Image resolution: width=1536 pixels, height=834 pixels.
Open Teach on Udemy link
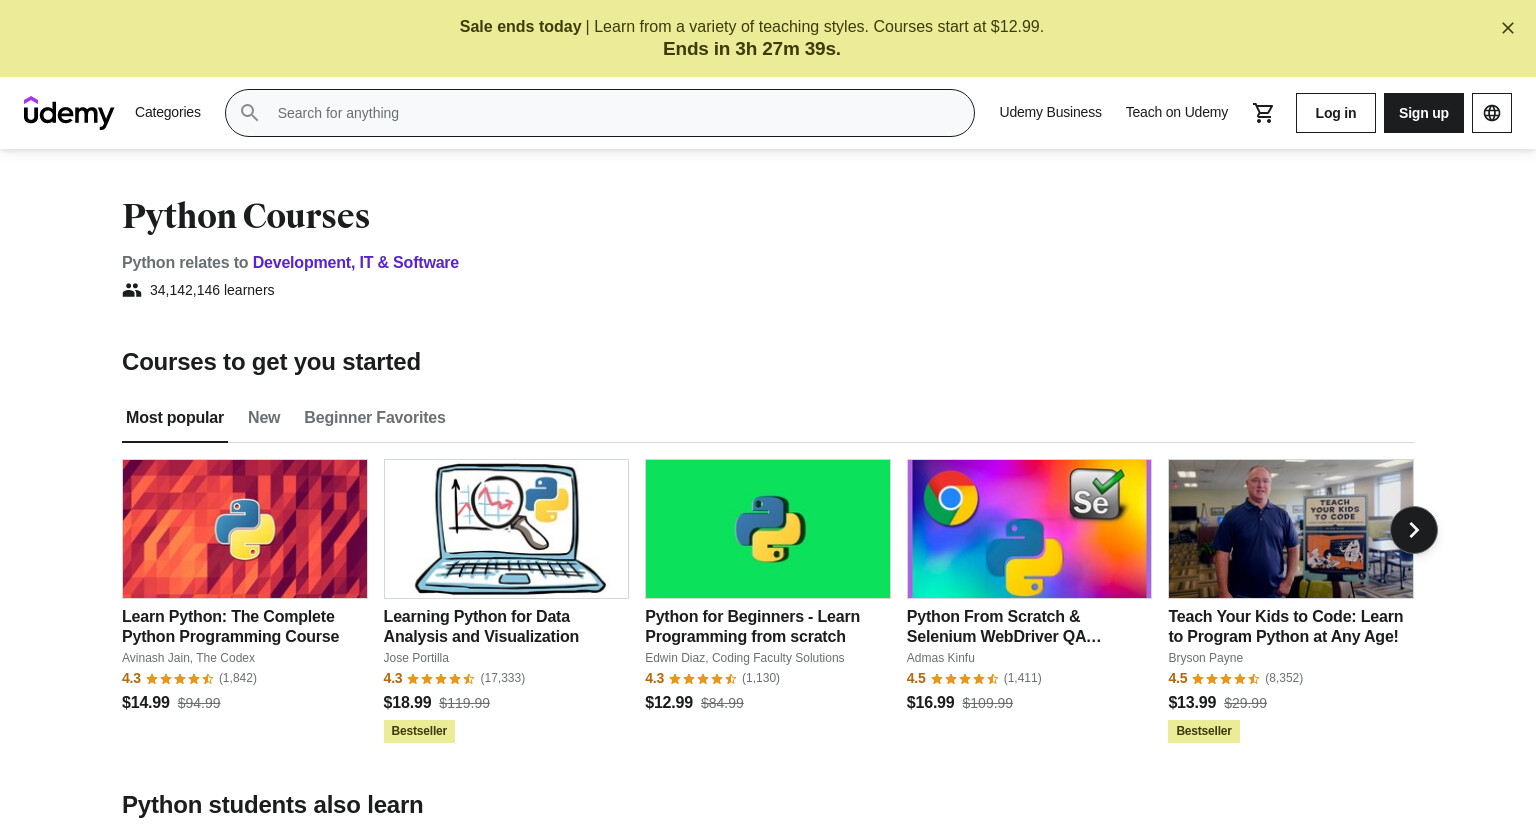[1176, 112]
